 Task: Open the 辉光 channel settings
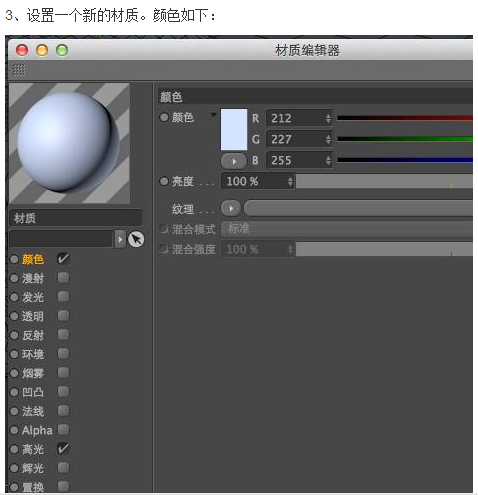[33, 468]
